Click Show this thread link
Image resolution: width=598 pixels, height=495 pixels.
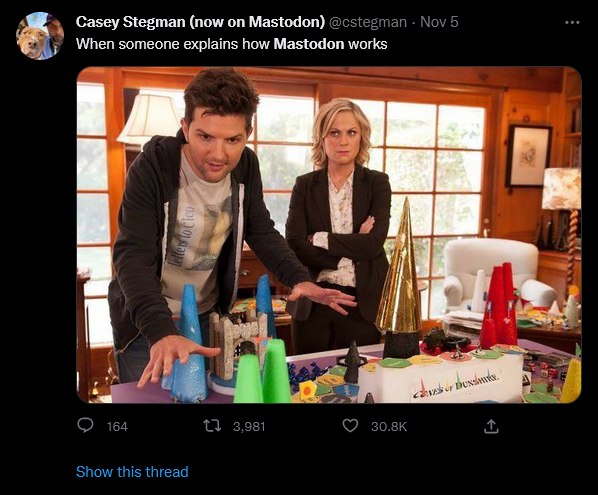pos(132,472)
